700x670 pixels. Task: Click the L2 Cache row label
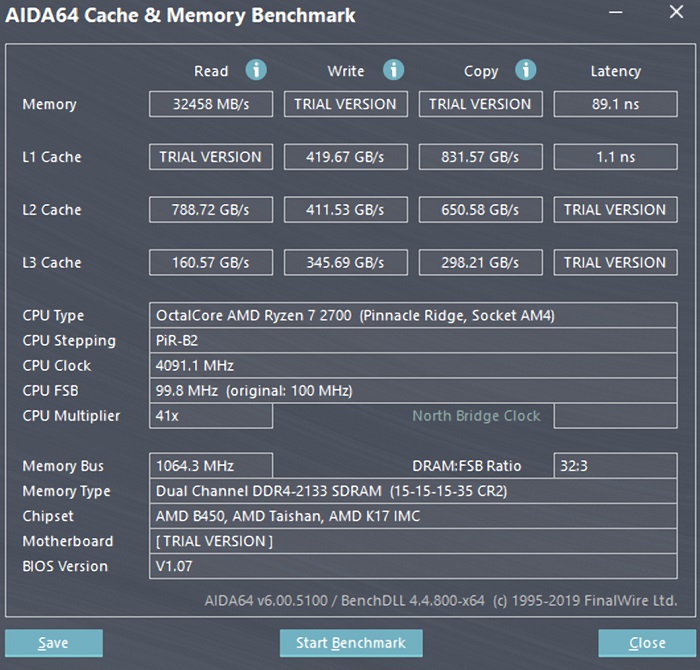tap(52, 210)
